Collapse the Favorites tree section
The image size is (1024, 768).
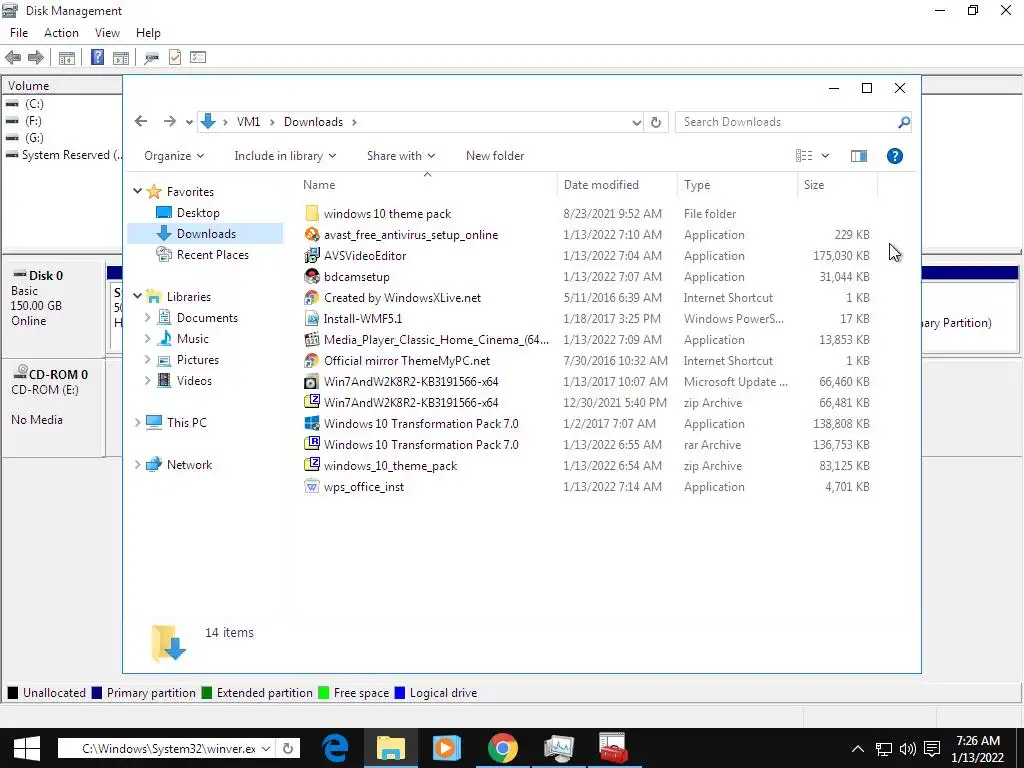[137, 191]
